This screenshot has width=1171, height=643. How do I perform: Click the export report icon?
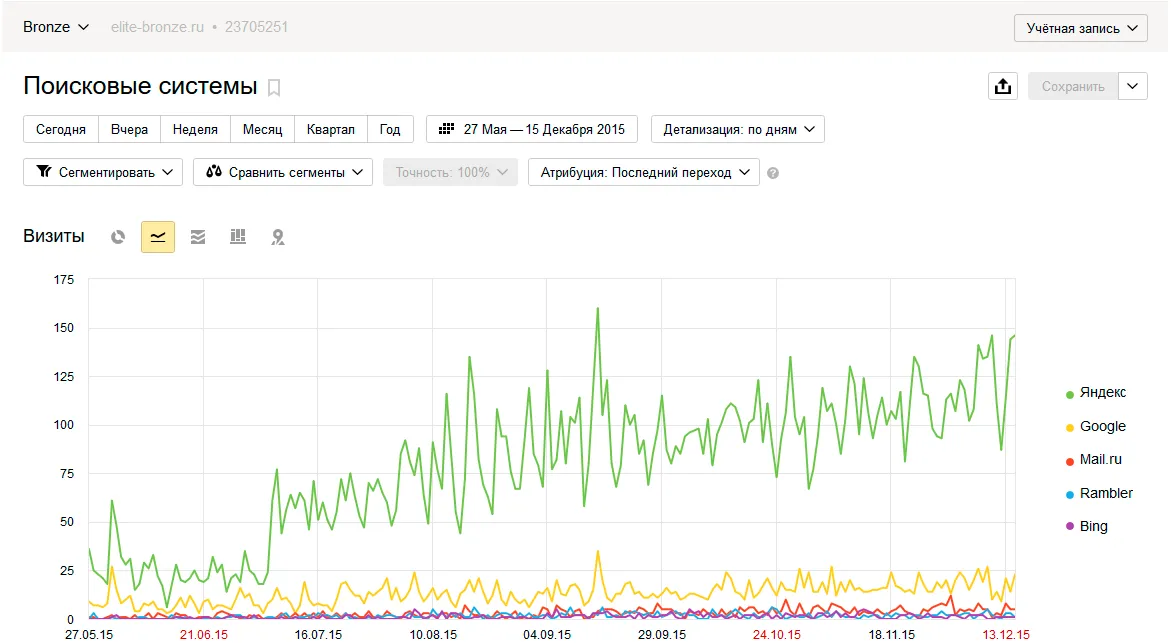[x=1003, y=87]
